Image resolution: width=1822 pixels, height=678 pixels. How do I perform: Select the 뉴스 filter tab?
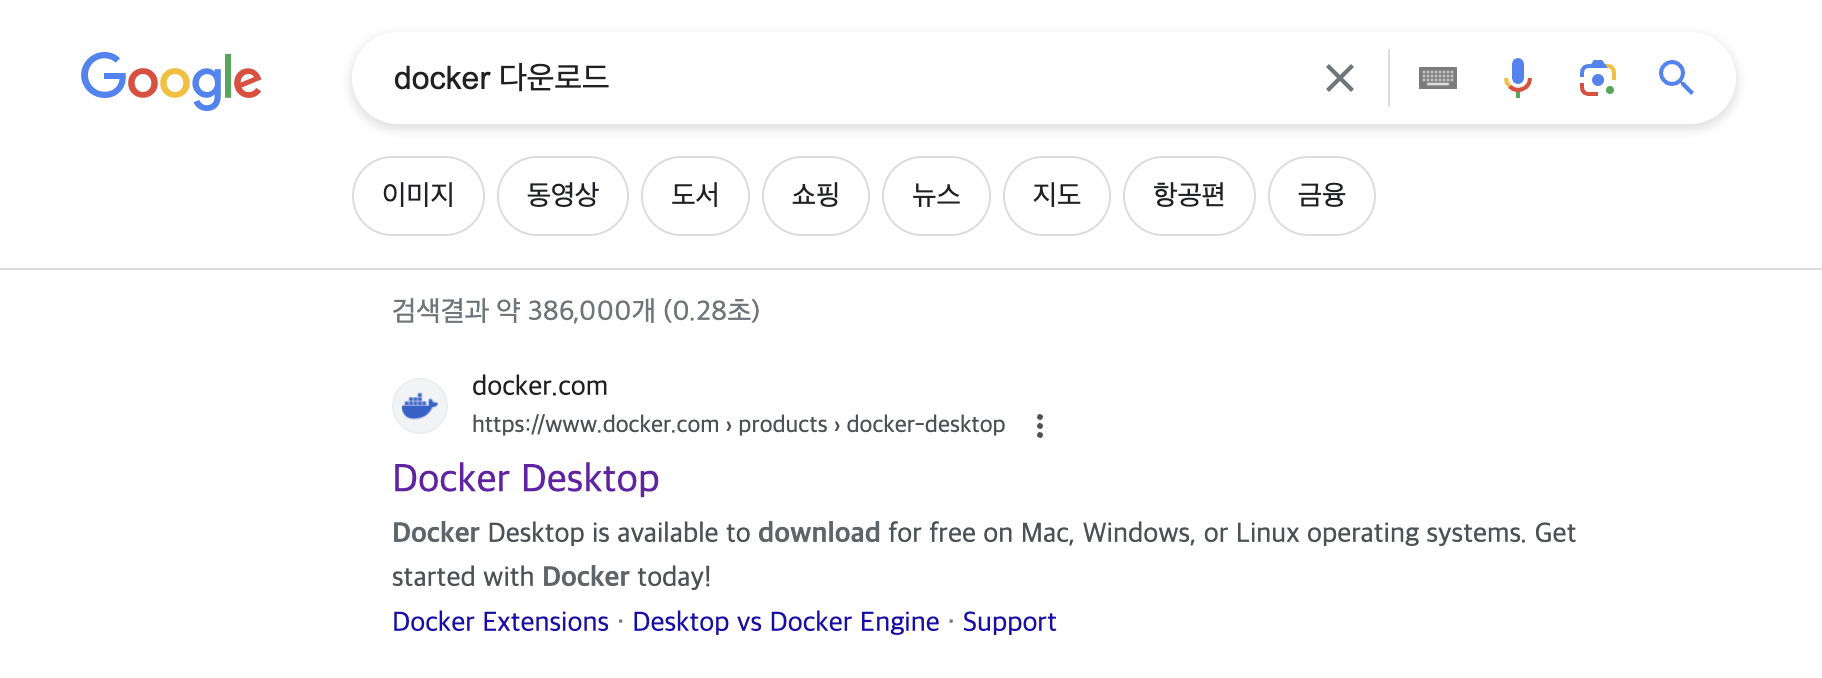(936, 196)
